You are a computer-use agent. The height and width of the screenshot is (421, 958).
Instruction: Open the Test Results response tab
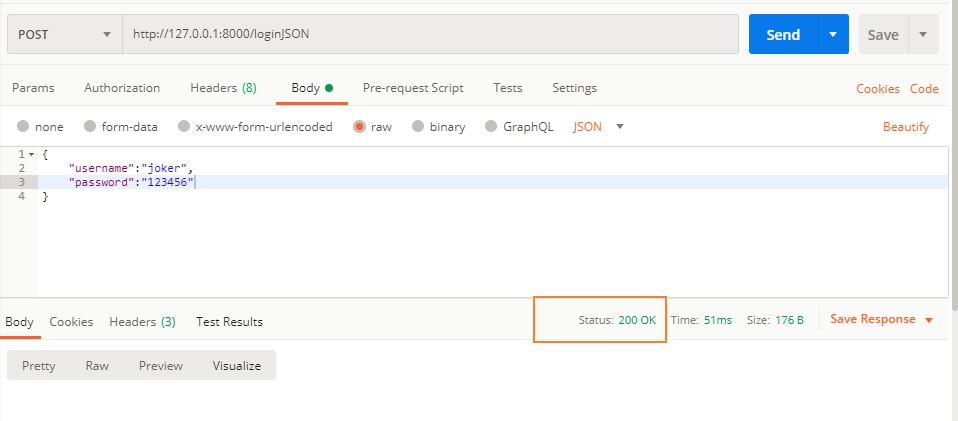(229, 321)
